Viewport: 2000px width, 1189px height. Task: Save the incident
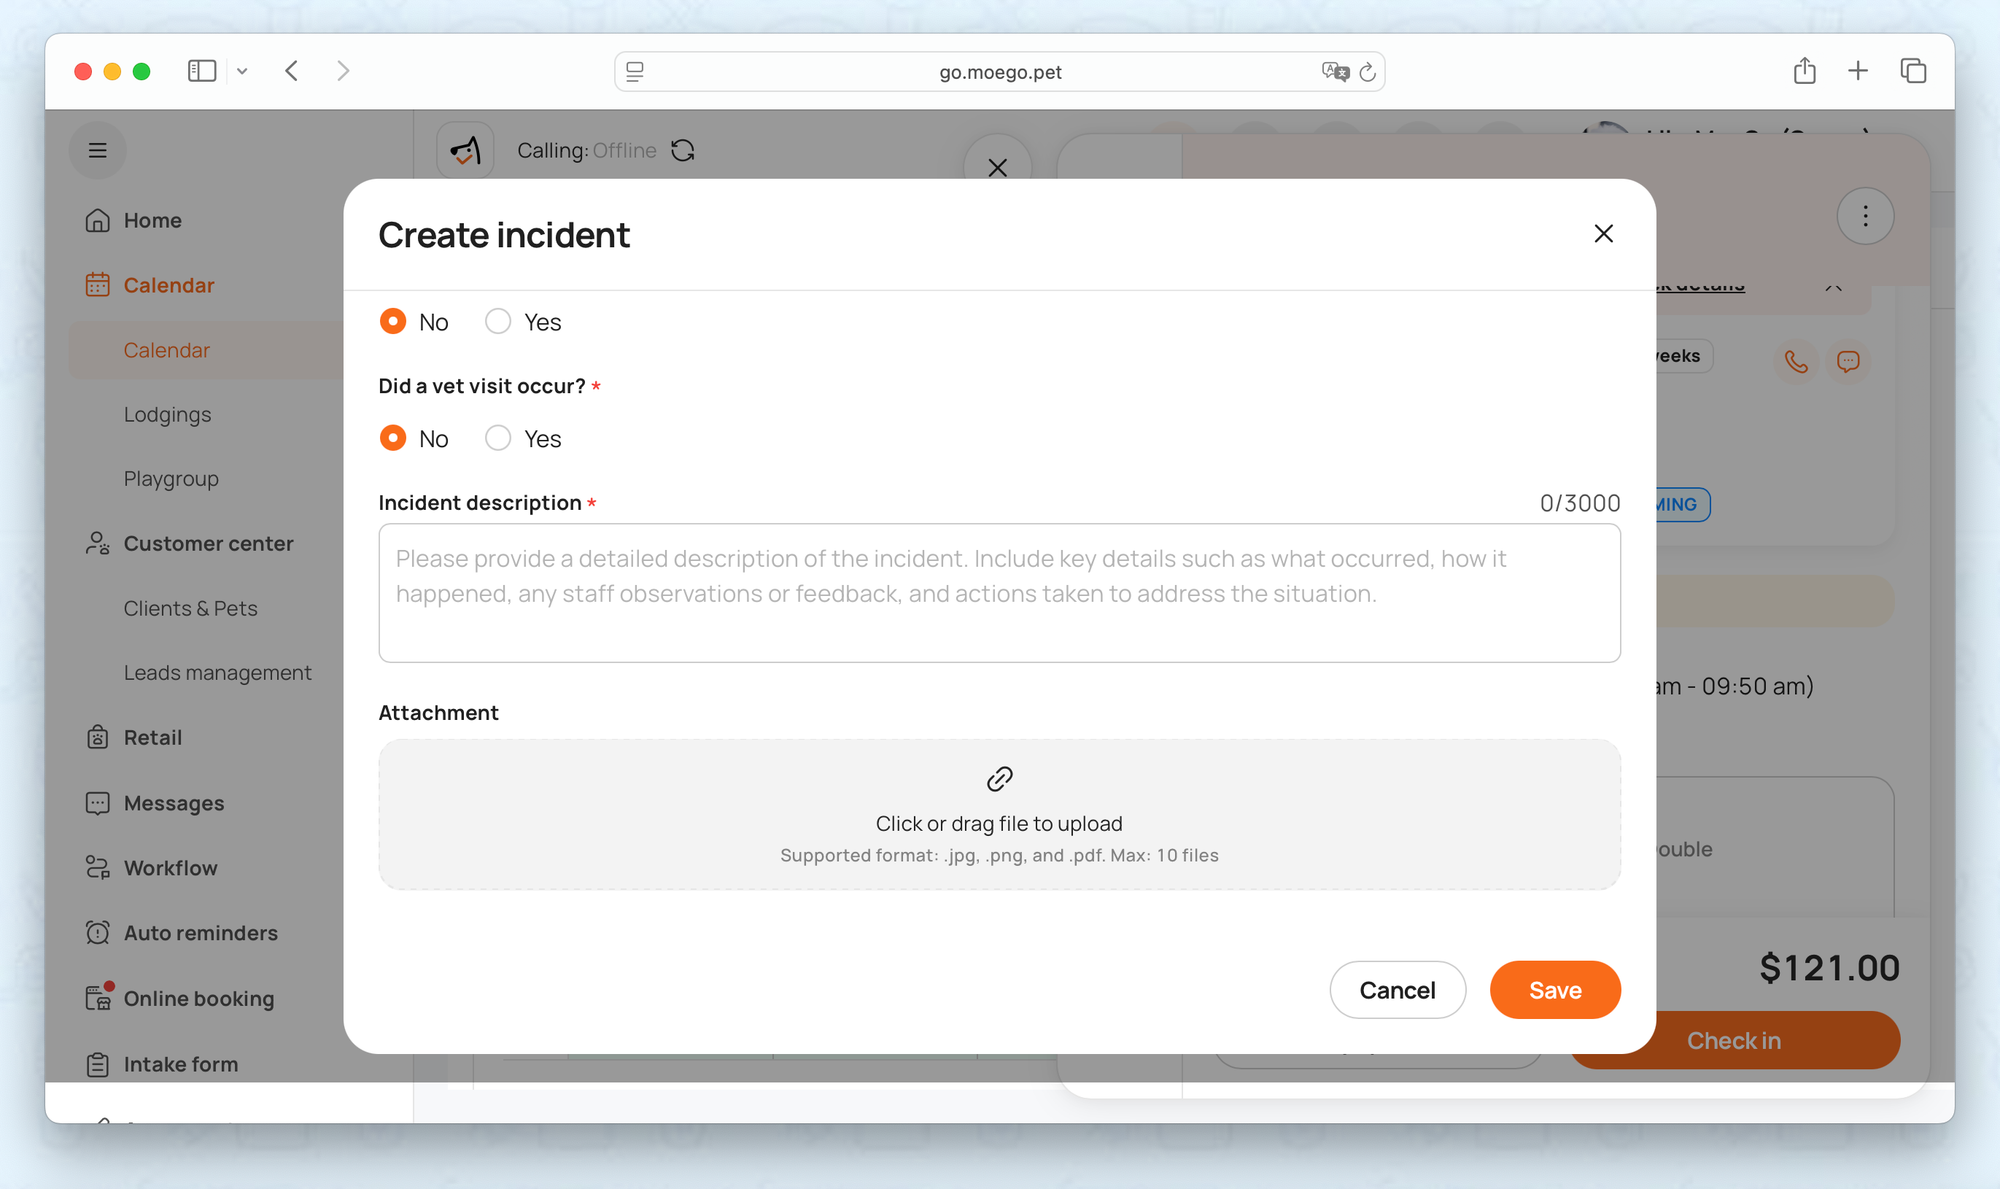(x=1554, y=990)
